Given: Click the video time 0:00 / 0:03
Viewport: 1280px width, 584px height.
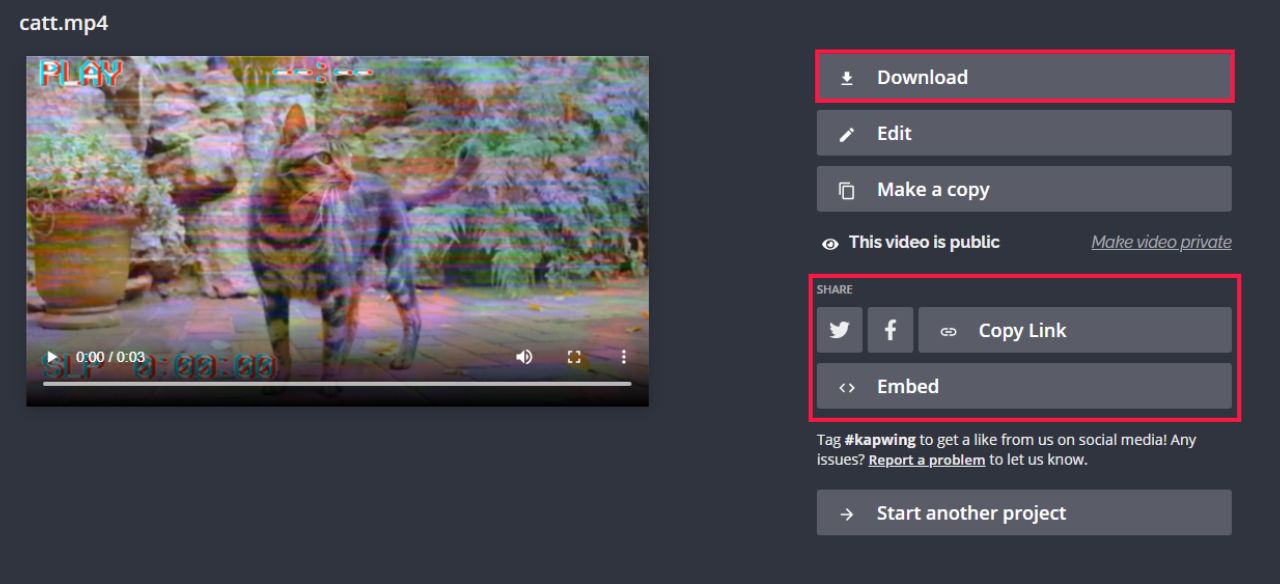Looking at the screenshot, I should (110, 357).
